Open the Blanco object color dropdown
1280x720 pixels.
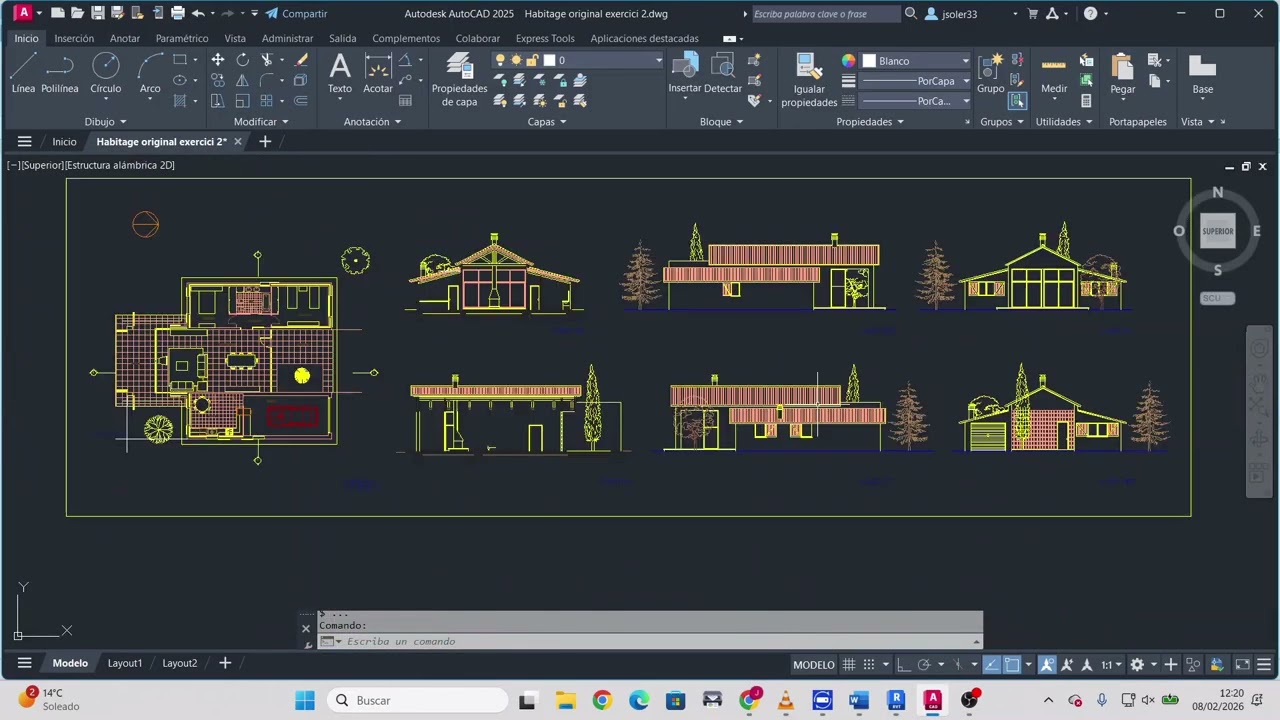(x=916, y=61)
